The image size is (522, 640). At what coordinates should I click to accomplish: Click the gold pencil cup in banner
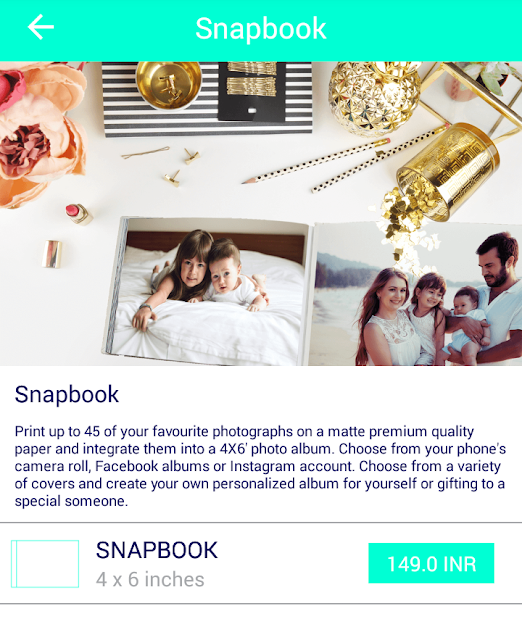[x=448, y=171]
